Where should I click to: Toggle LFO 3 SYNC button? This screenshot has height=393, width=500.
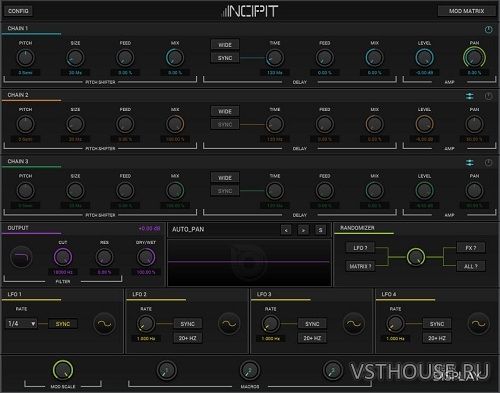point(312,324)
